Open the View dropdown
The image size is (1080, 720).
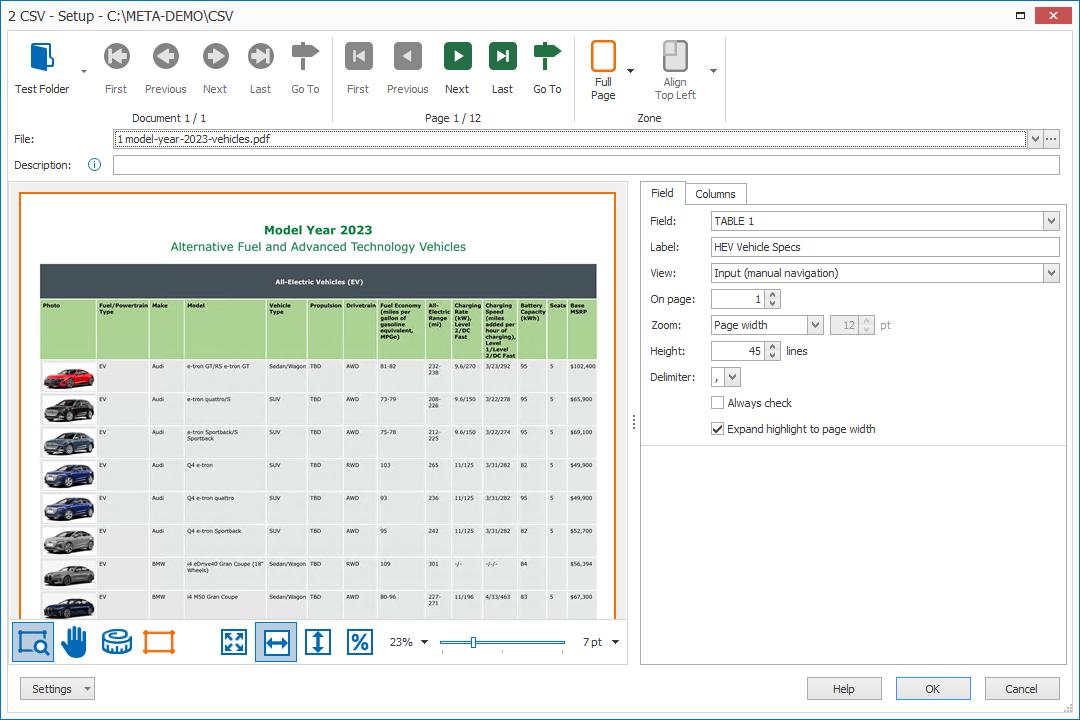click(x=1051, y=274)
